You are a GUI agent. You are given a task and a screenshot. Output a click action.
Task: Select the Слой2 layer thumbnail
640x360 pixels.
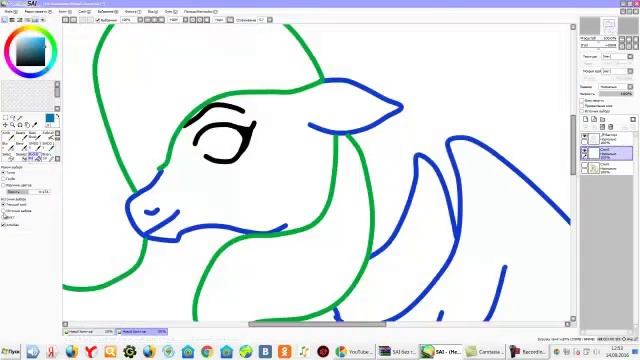(594, 153)
